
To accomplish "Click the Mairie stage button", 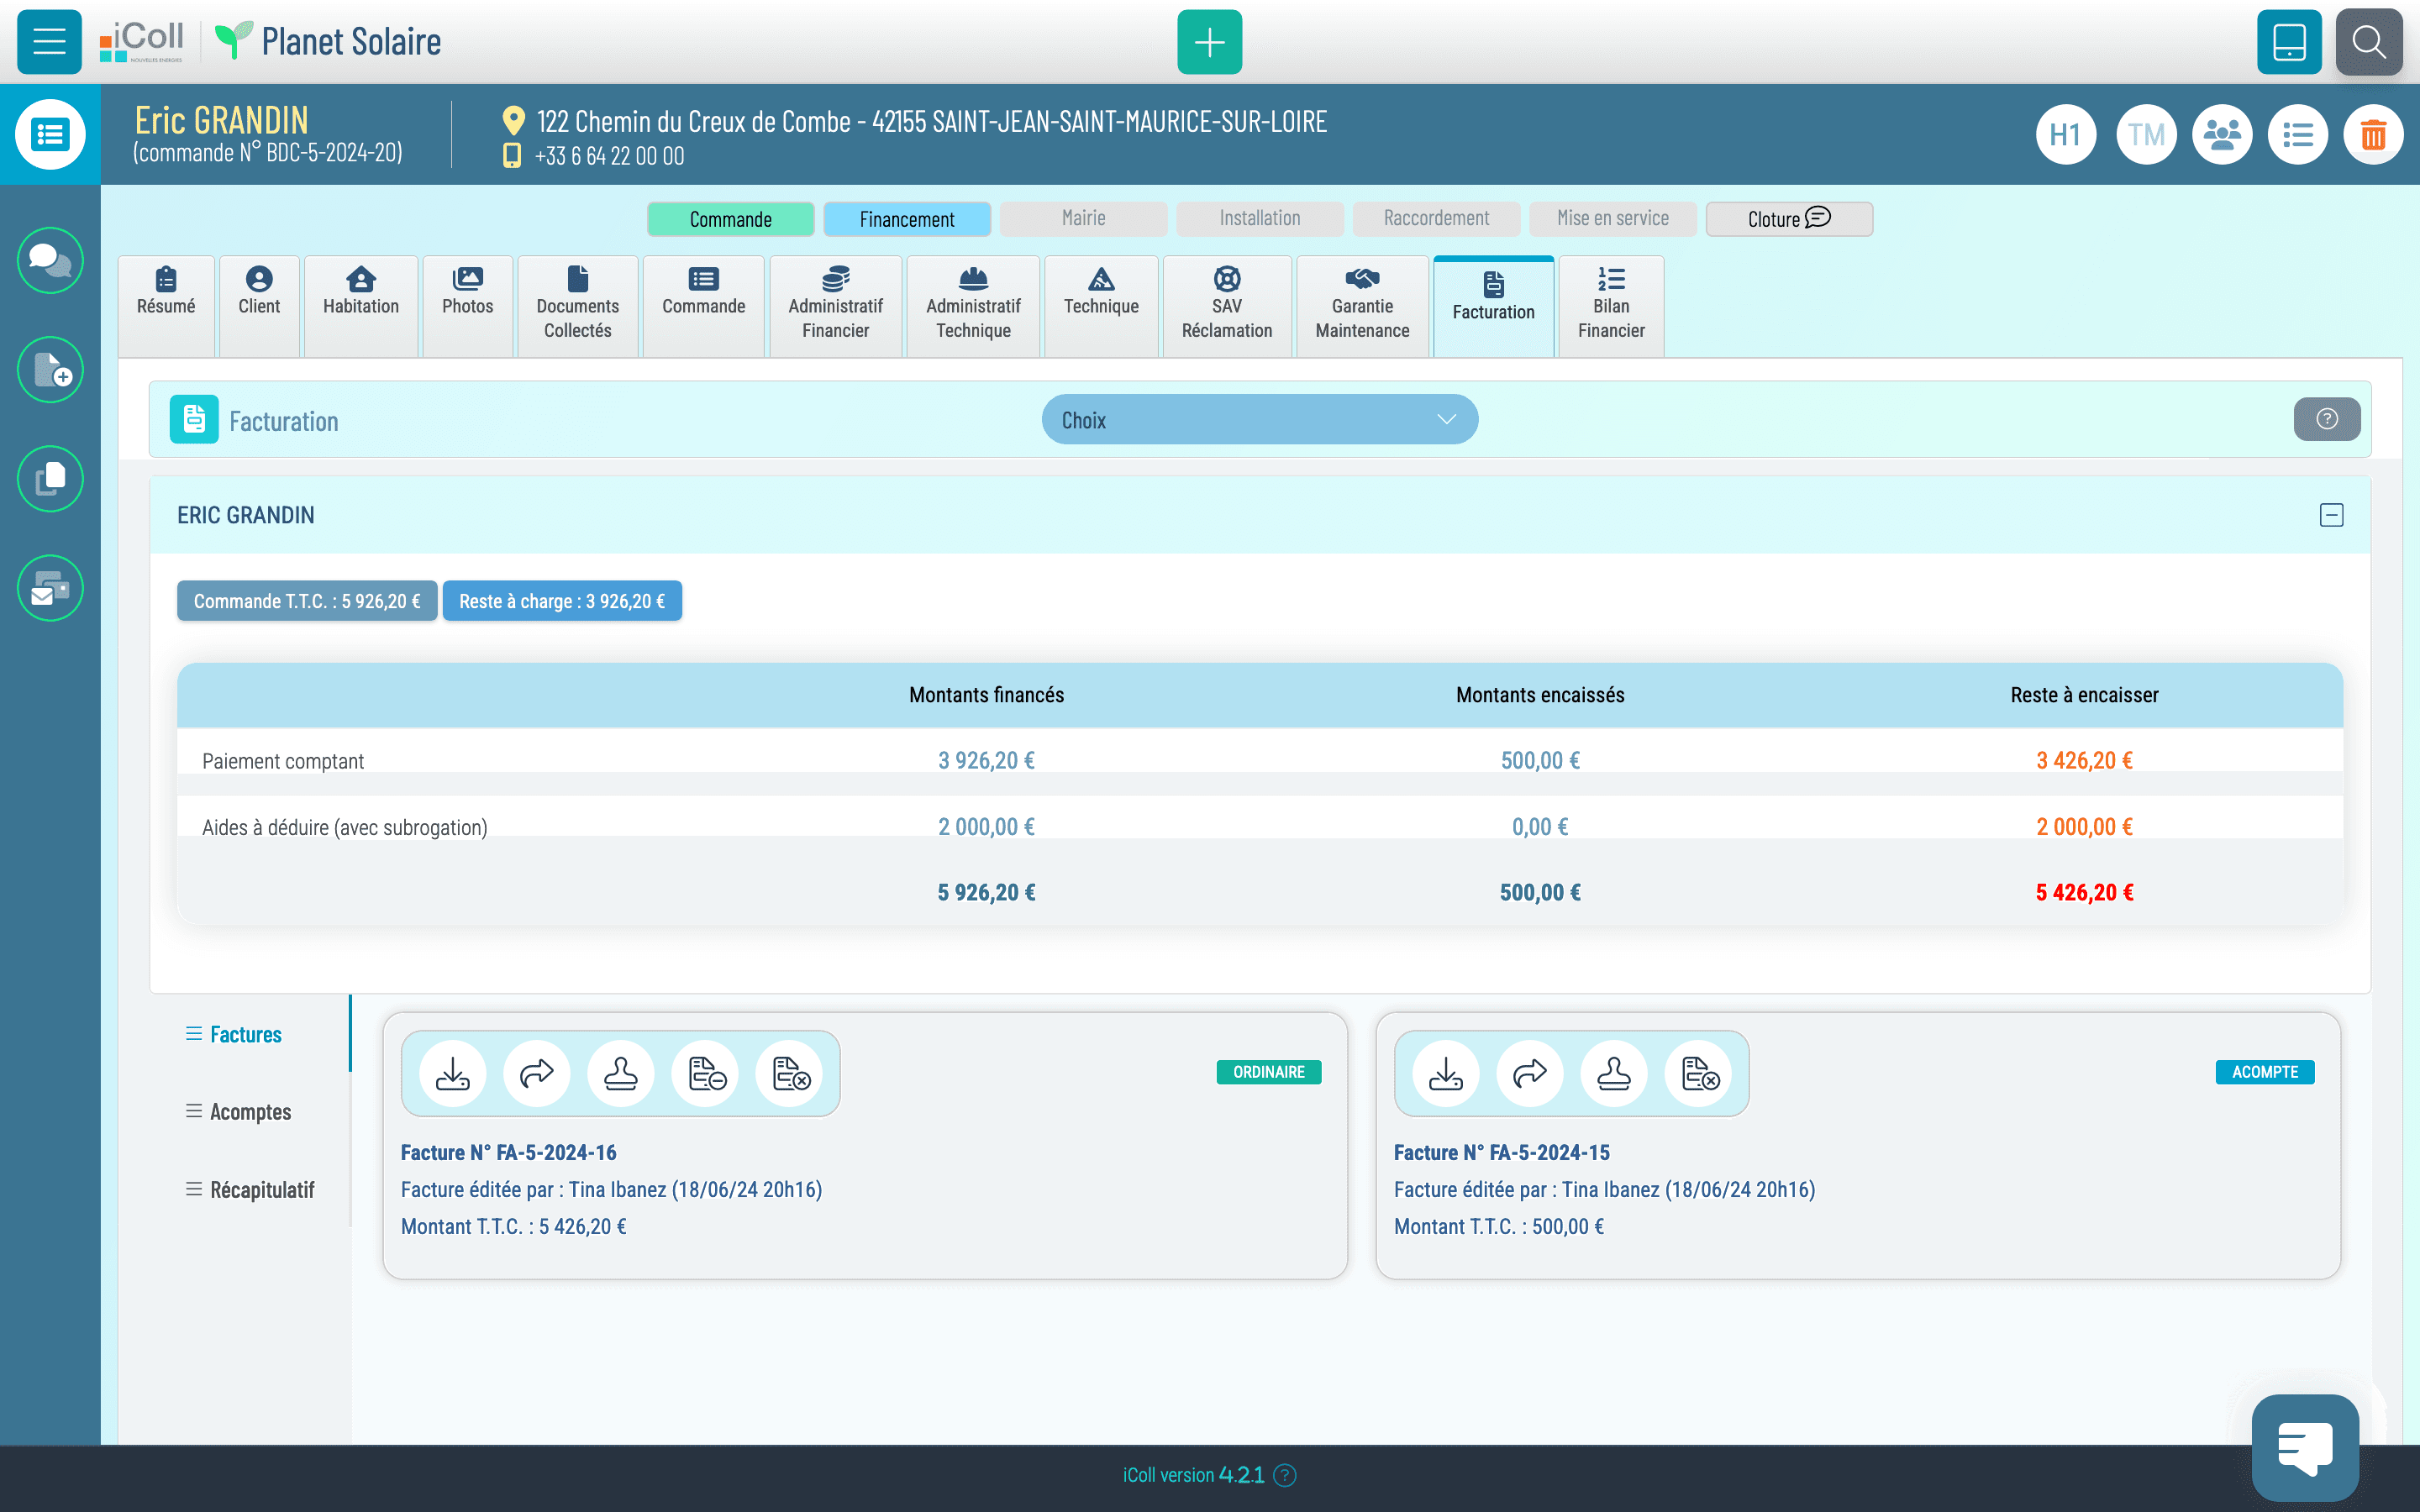I will (1083, 219).
